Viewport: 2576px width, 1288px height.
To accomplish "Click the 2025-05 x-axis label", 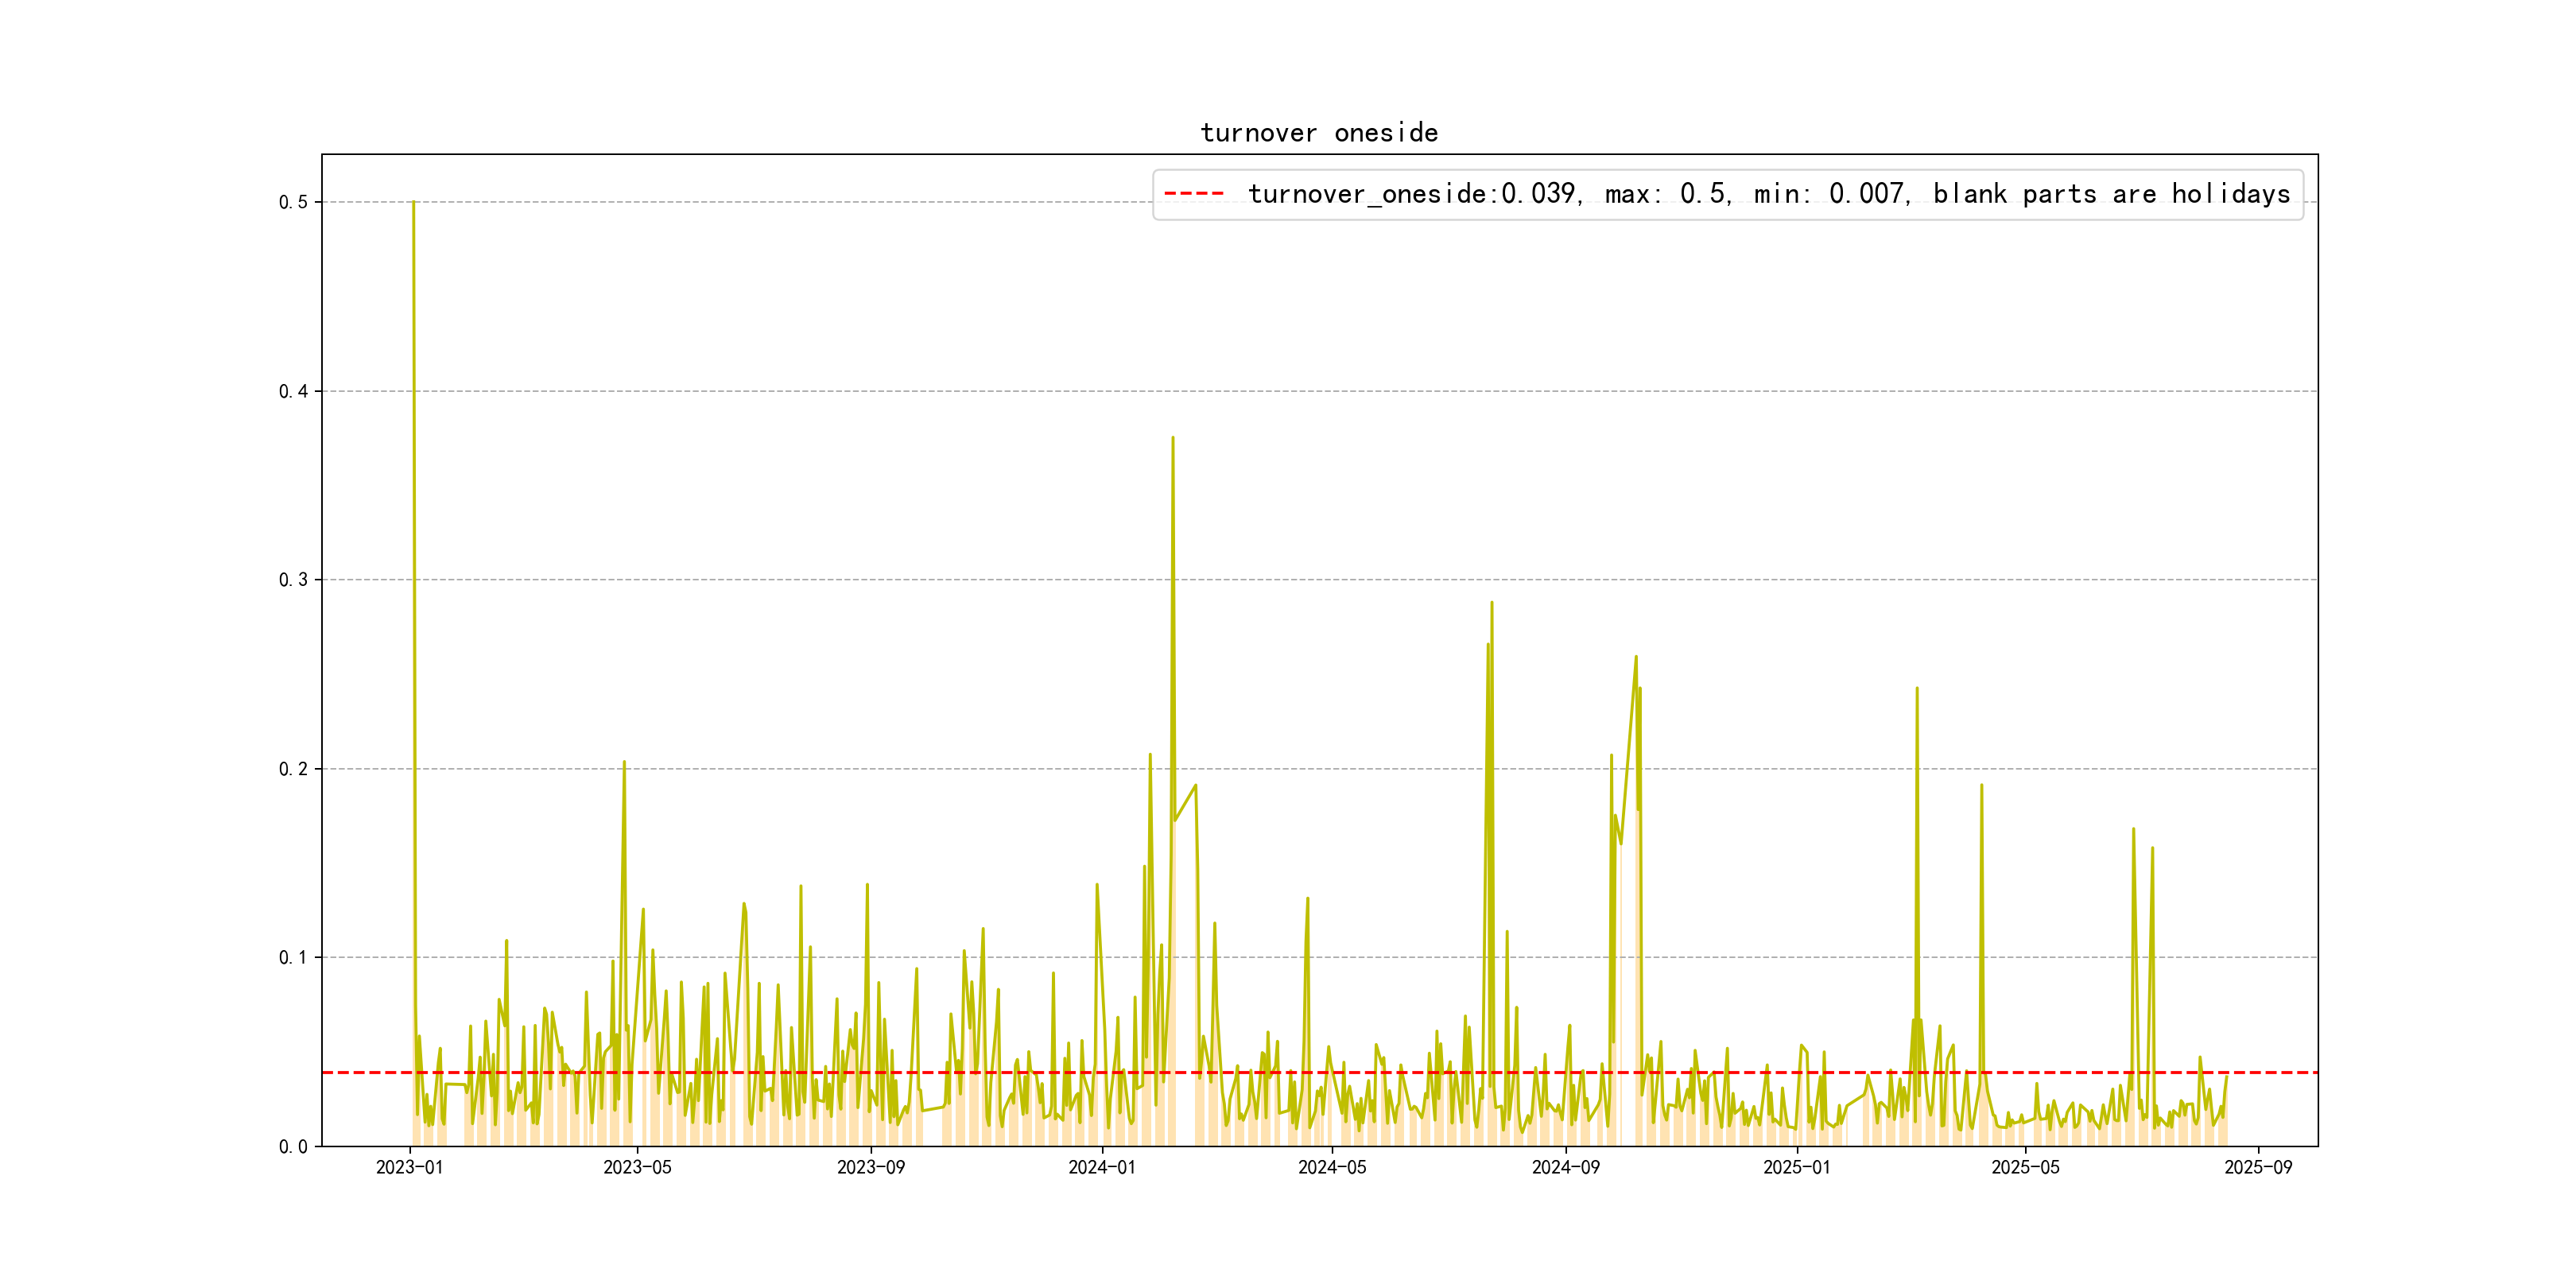I will (2025, 1167).
